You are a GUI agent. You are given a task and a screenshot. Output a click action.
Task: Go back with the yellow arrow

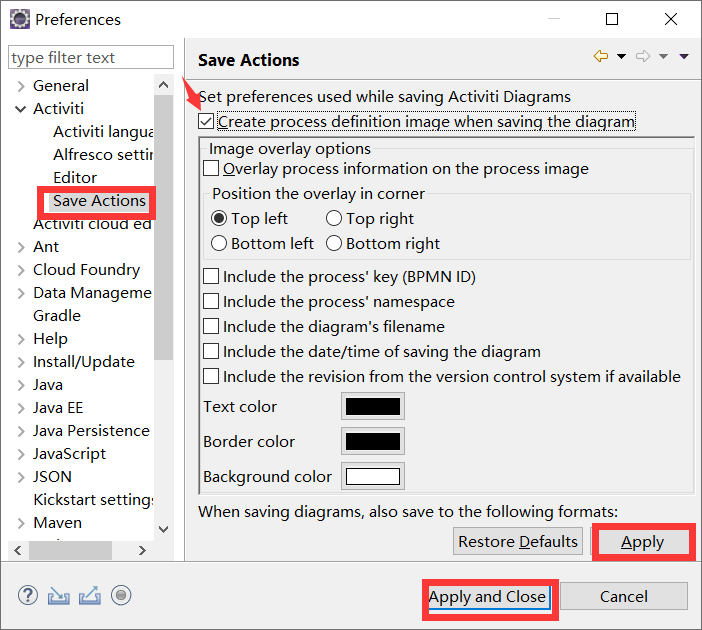tap(601, 56)
